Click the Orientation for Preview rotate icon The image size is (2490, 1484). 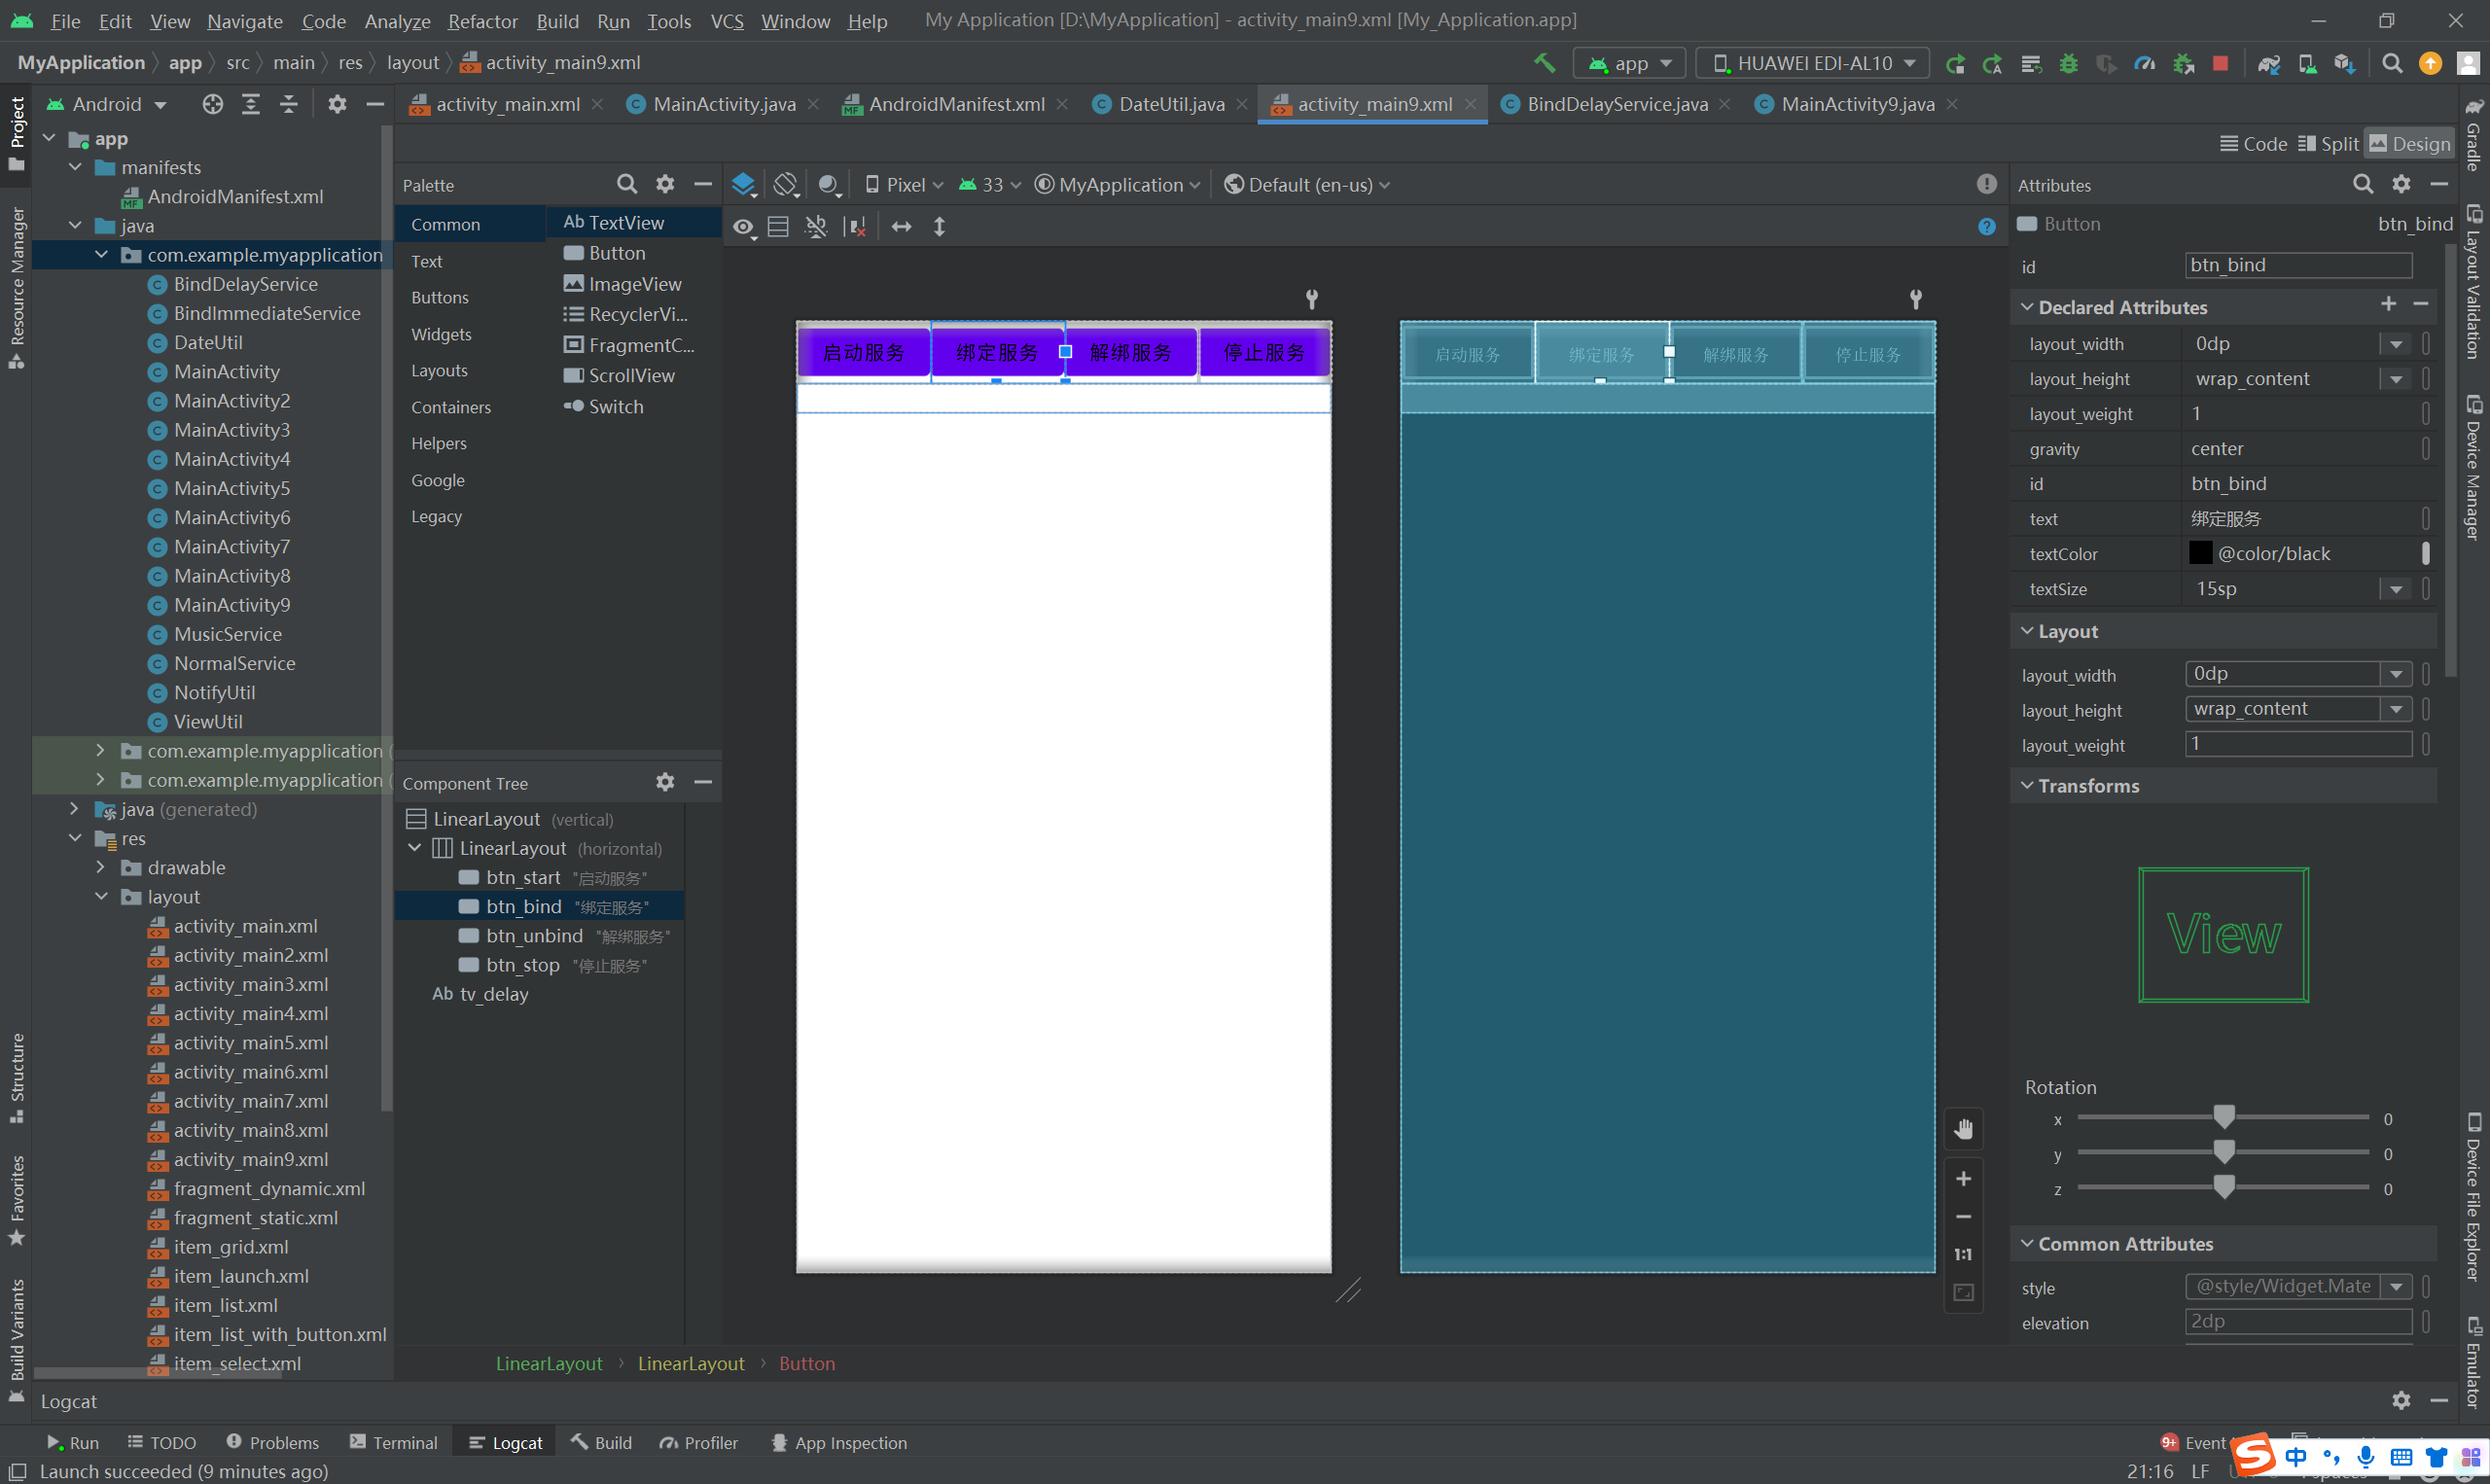[786, 185]
